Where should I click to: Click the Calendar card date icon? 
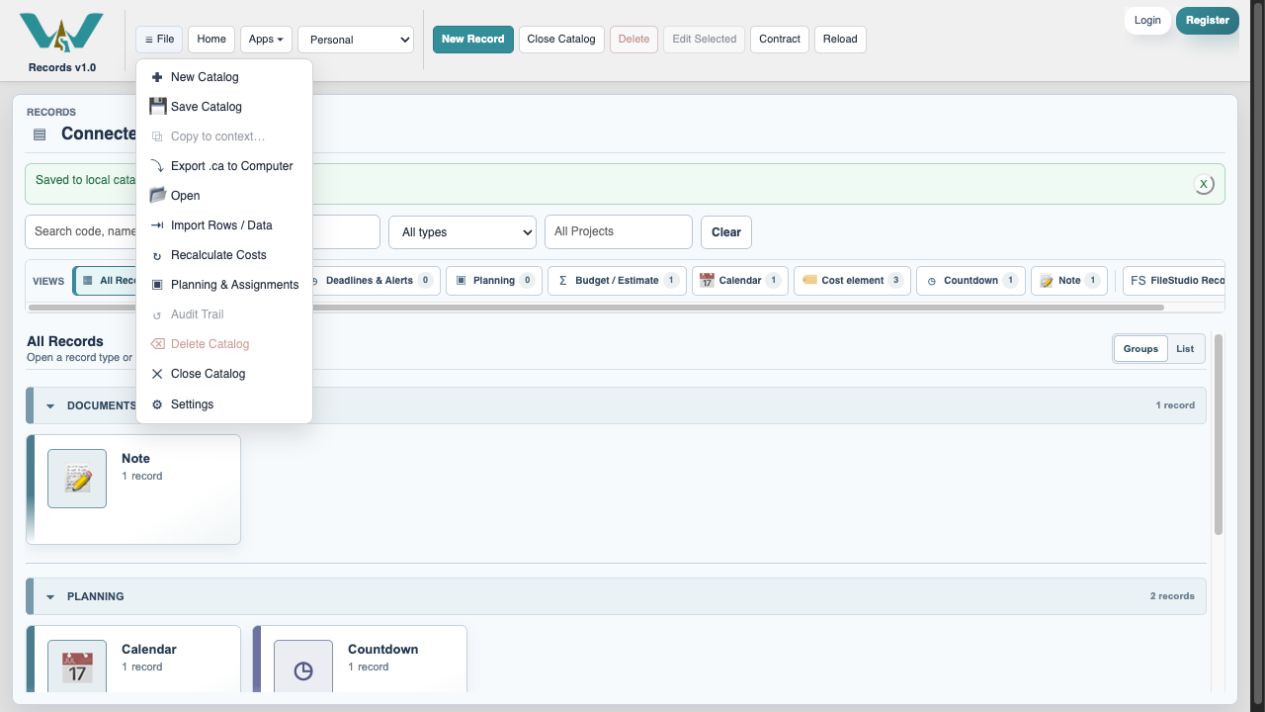(77, 666)
